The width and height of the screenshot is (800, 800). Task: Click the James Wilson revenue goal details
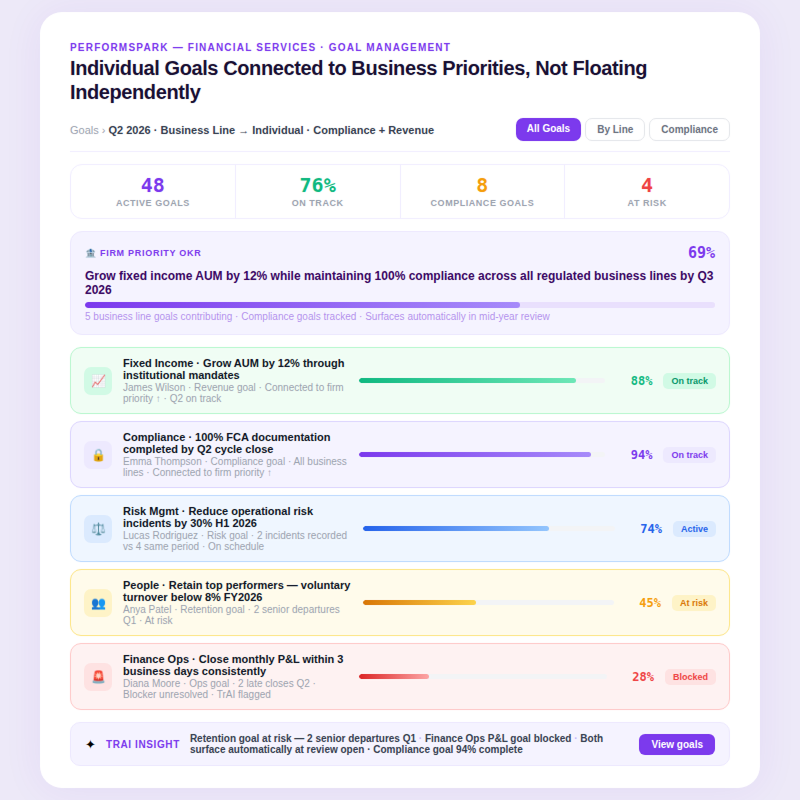(x=233, y=393)
